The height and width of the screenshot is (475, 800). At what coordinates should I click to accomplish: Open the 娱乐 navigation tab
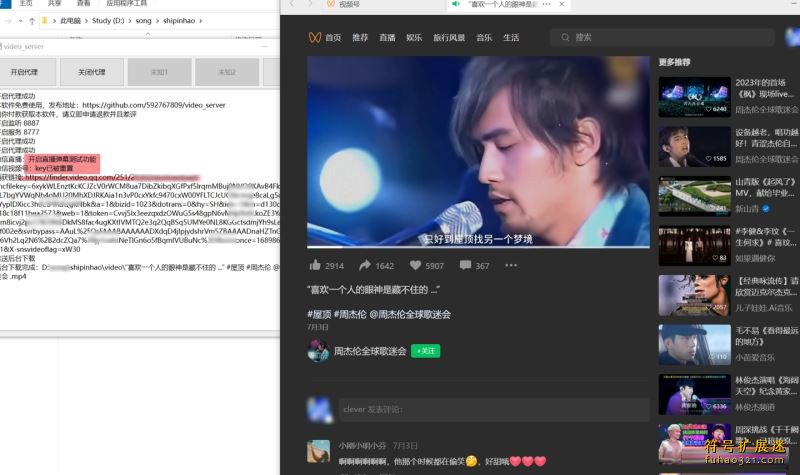(414, 37)
